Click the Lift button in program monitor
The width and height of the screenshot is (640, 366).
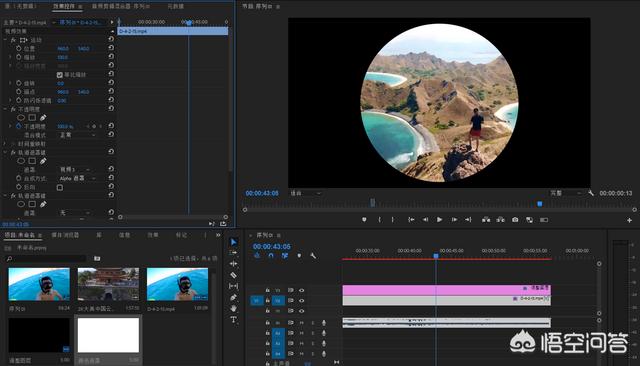pos(486,220)
